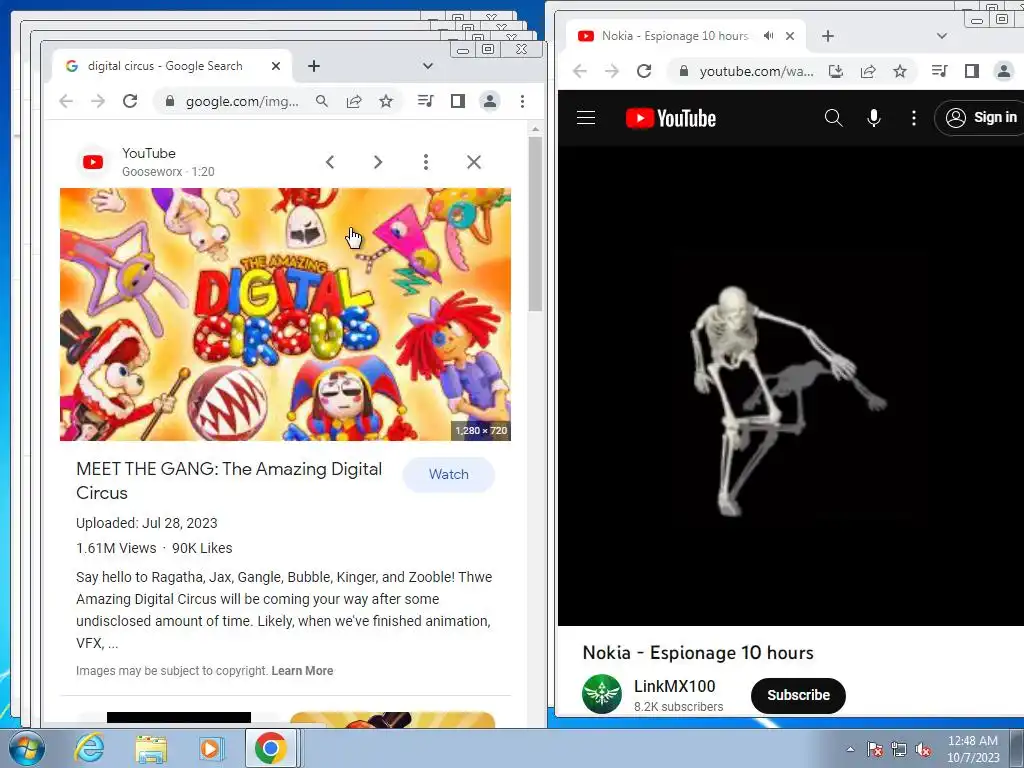Open profile avatar in Google Chrome window

tap(490, 101)
